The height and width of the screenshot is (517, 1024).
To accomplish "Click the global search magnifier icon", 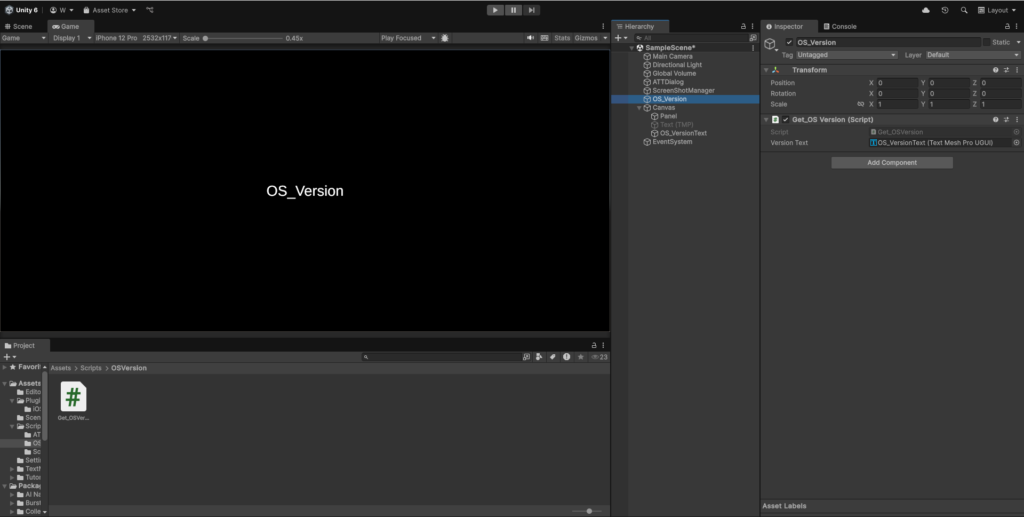I will (x=964, y=10).
